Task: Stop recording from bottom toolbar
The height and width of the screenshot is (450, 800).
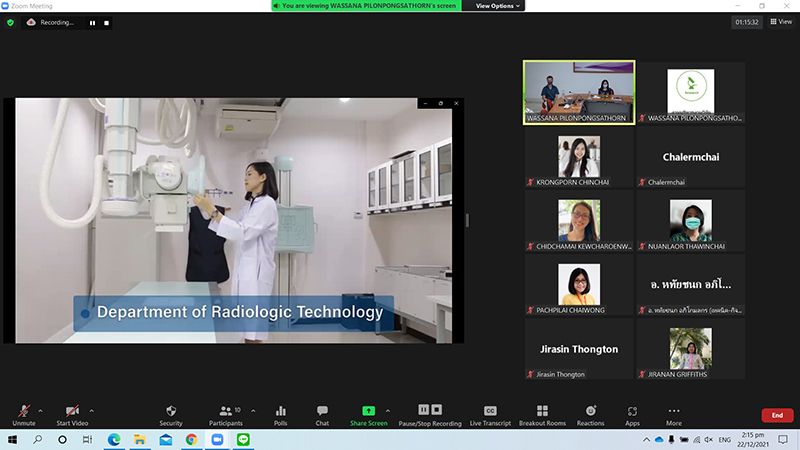Action: 437,410
